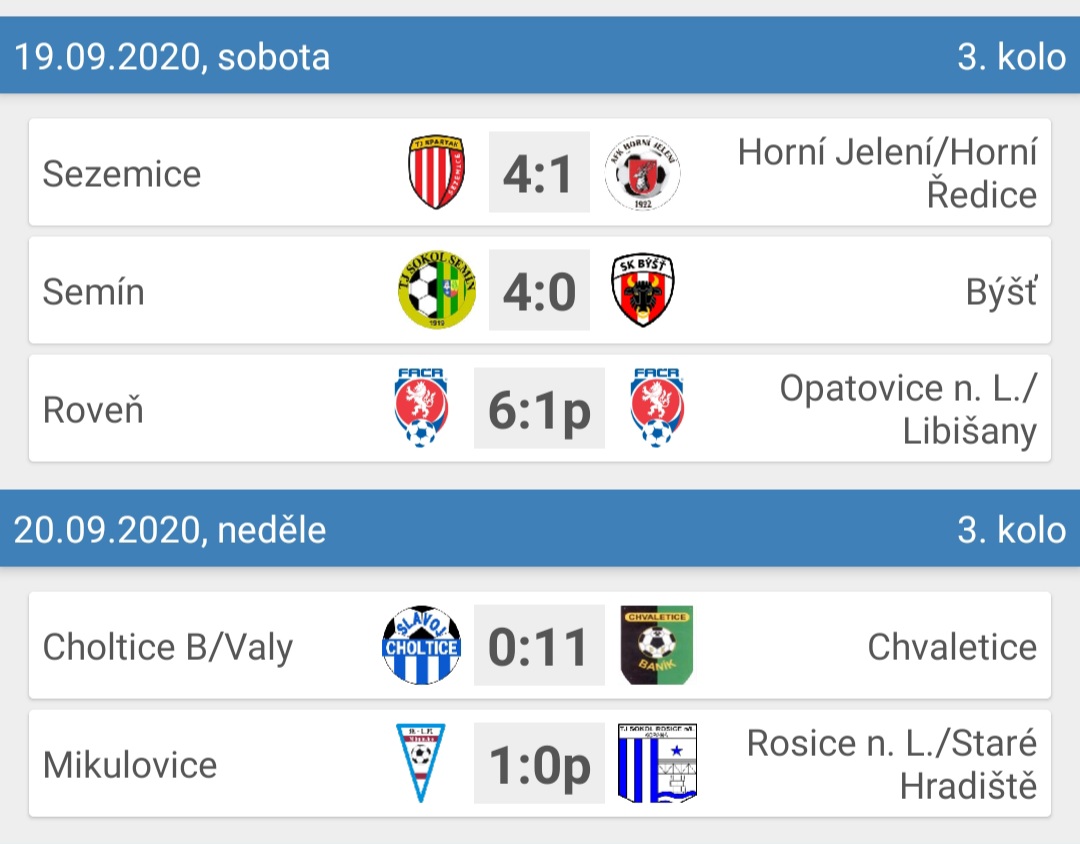The height and width of the screenshot is (844, 1080).
Task: View the 6:1p Roveň match result
Action: tap(539, 408)
